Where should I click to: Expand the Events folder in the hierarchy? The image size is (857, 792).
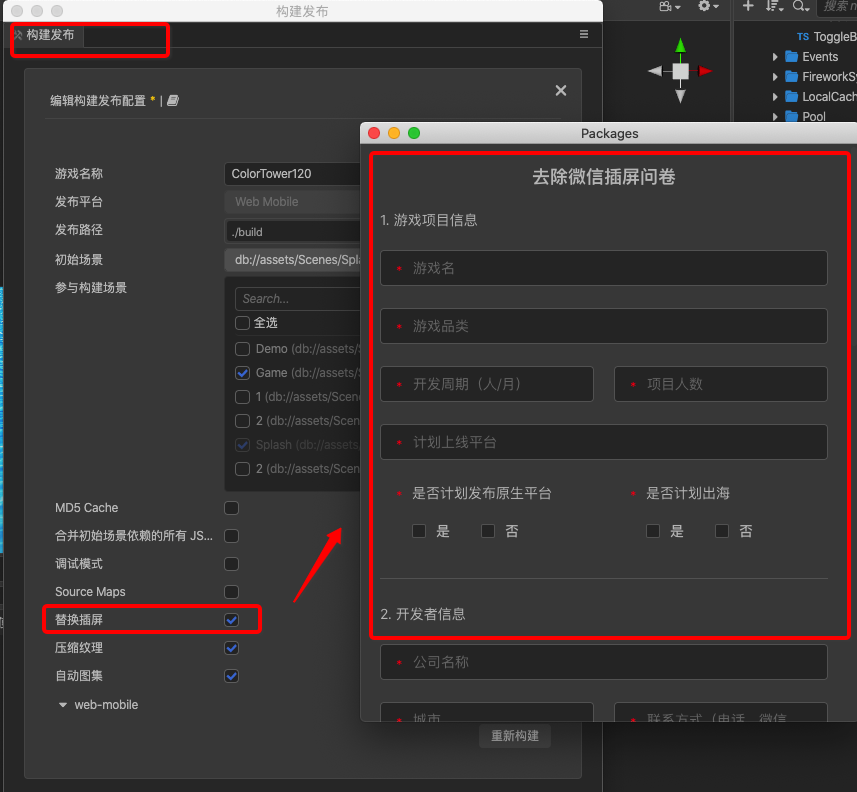pos(775,57)
